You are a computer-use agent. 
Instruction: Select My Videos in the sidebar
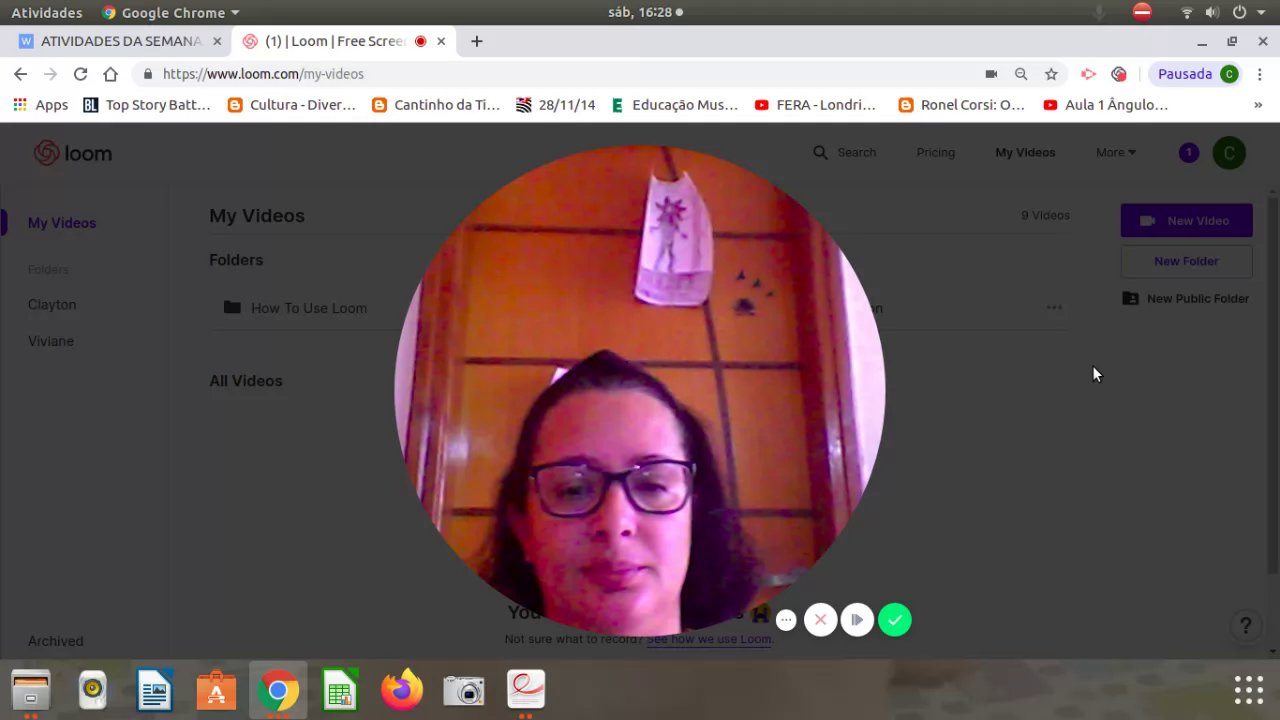(x=62, y=223)
